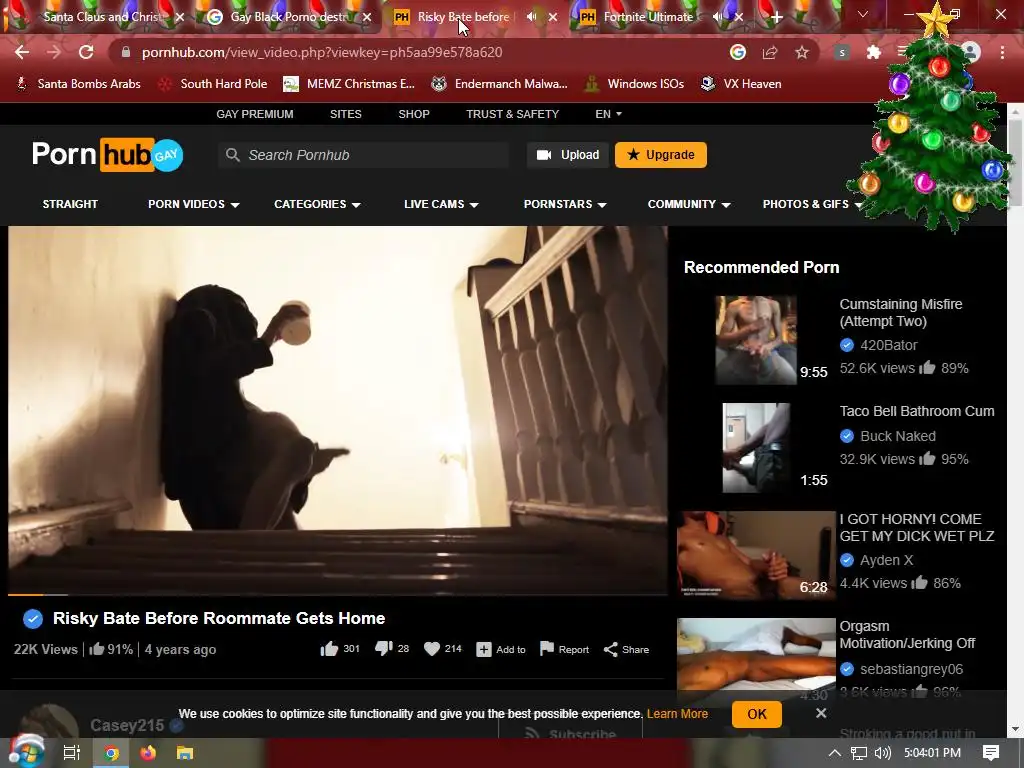
Task: Click the magnifier search icon
Action: [232, 155]
